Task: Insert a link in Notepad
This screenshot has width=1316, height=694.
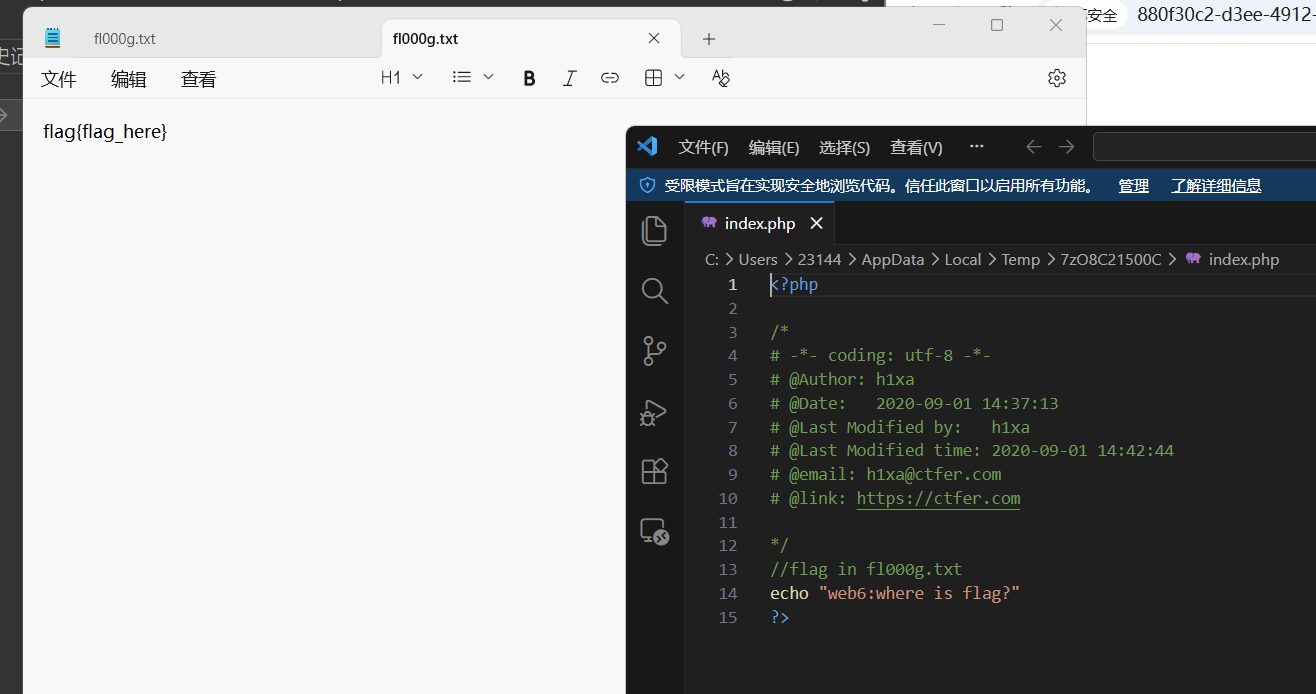Action: [609, 78]
